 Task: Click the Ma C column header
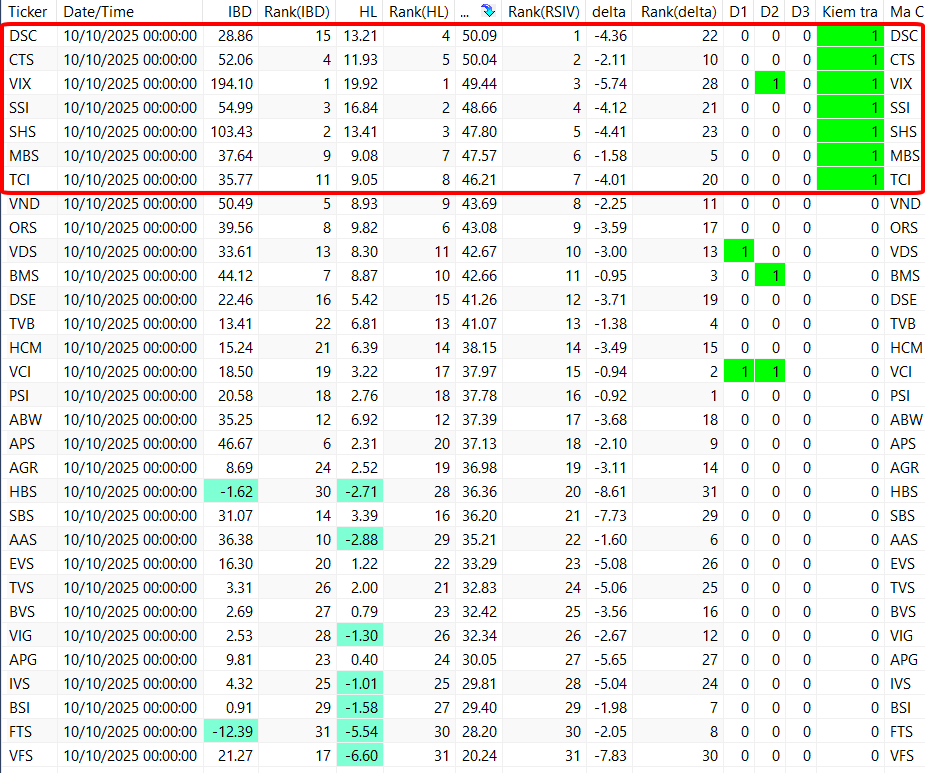pos(905,12)
